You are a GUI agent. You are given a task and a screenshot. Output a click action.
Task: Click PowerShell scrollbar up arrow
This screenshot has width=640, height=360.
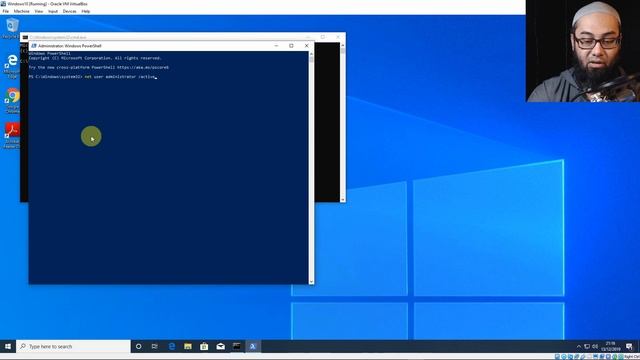(x=311, y=53)
